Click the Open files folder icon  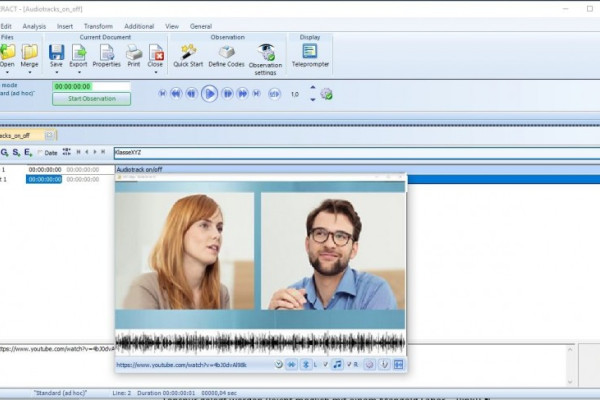click(7, 52)
